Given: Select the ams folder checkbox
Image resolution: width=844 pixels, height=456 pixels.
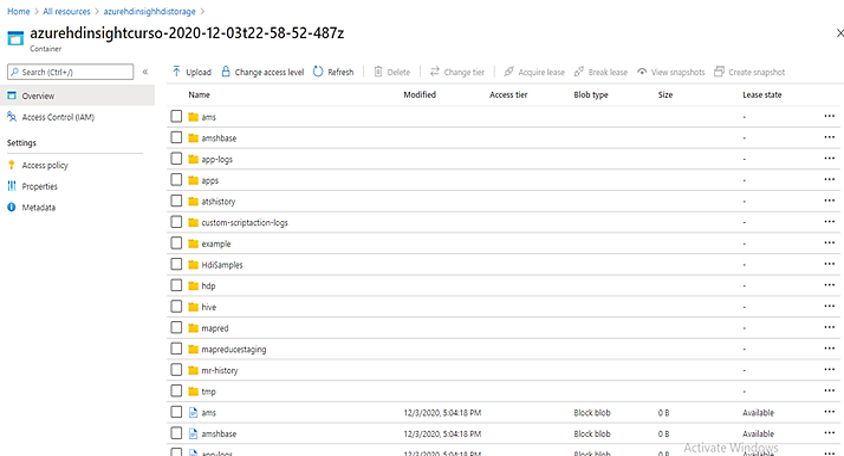Looking at the screenshot, I should pyautogui.click(x=176, y=116).
